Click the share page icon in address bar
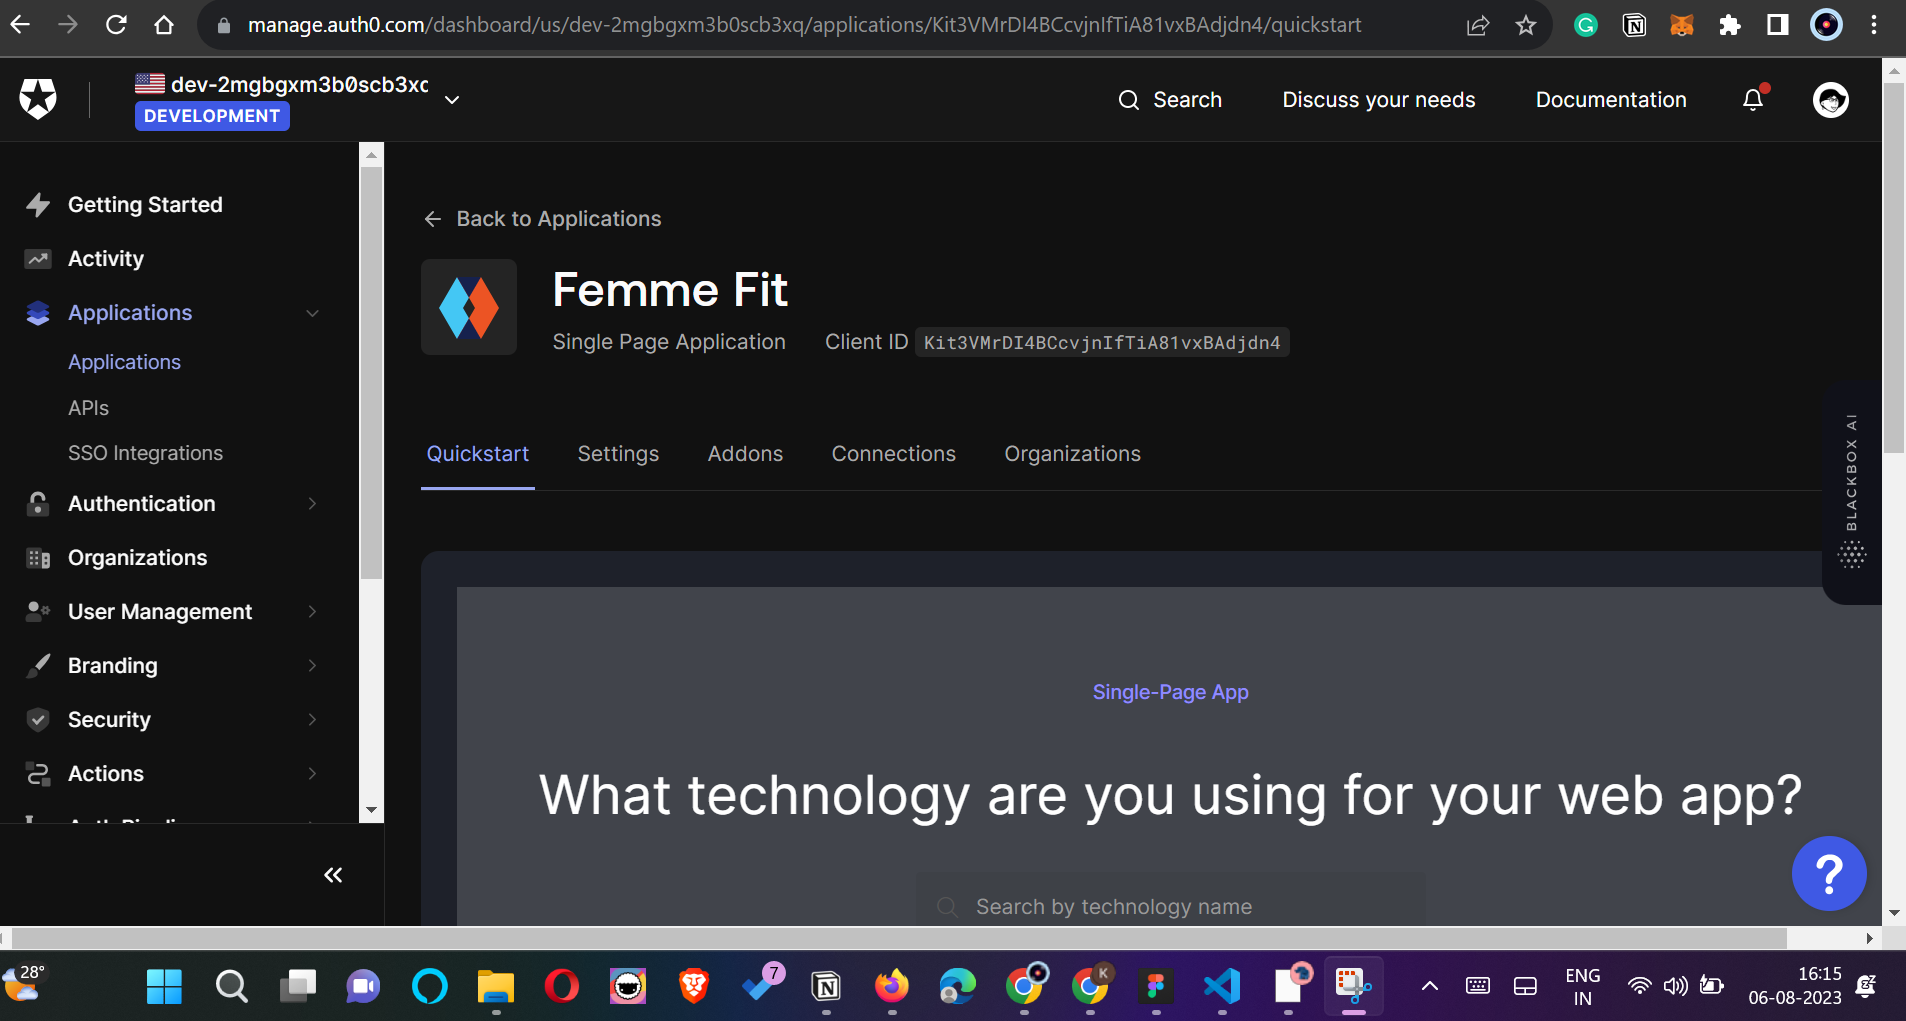Screen dimensions: 1906x1021 coord(1478,25)
